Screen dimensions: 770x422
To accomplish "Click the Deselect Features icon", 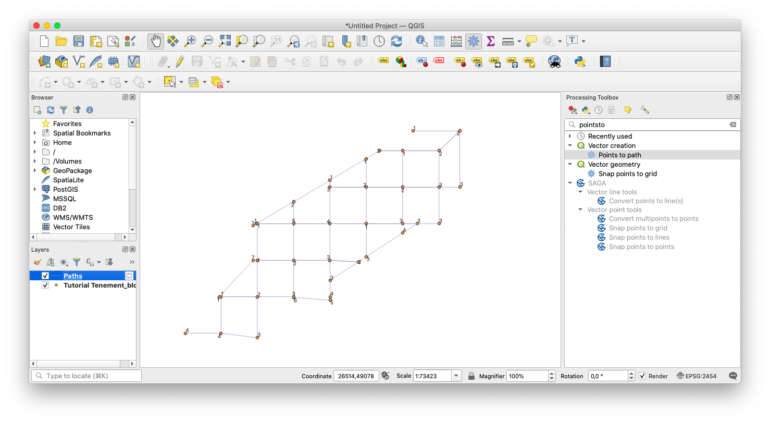I will [x=217, y=82].
